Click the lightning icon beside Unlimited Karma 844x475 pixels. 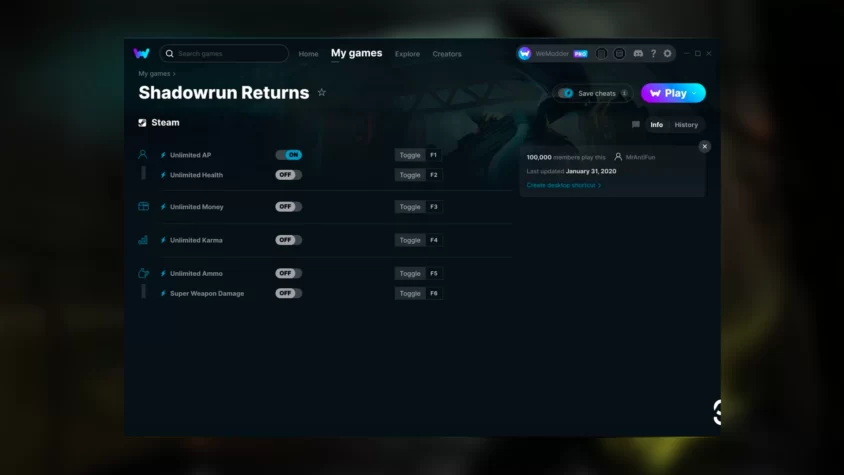163,240
